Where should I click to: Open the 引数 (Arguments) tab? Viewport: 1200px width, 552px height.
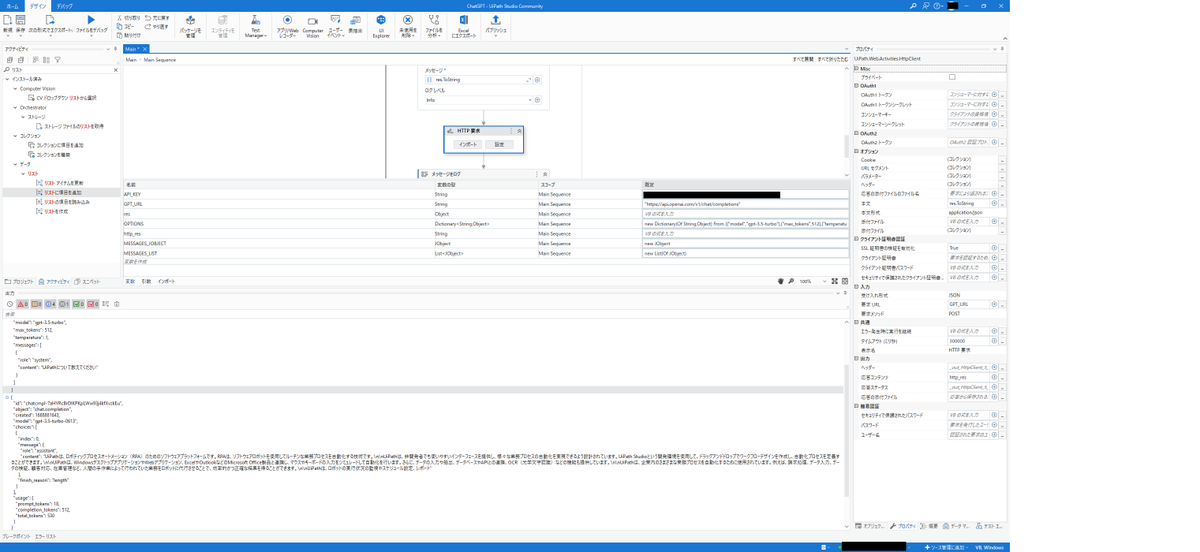[146, 282]
